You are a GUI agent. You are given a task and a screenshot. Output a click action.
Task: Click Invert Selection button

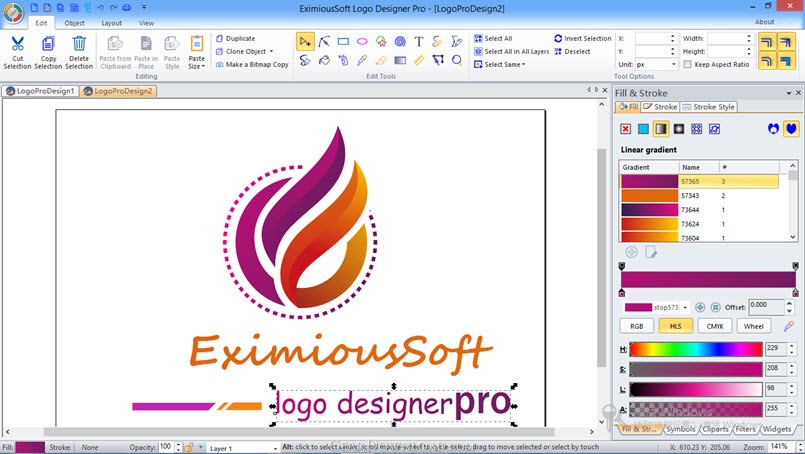[583, 39]
